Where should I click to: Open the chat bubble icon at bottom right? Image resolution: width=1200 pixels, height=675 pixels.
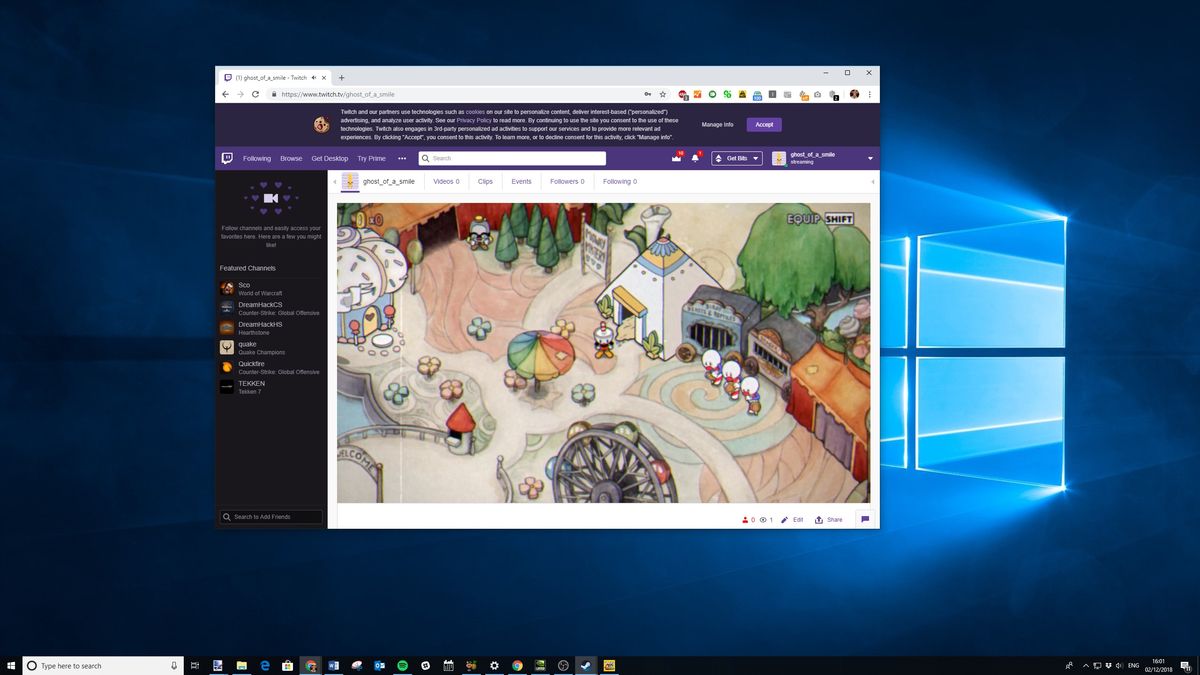click(x=865, y=519)
